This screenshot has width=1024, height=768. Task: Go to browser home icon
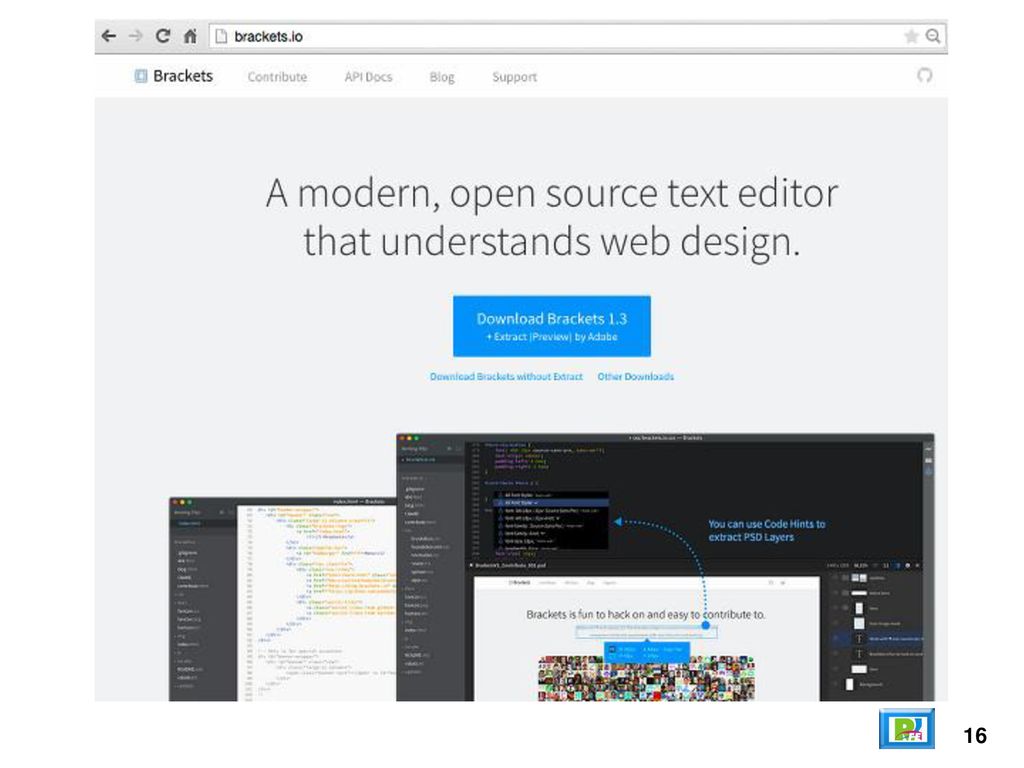click(190, 36)
